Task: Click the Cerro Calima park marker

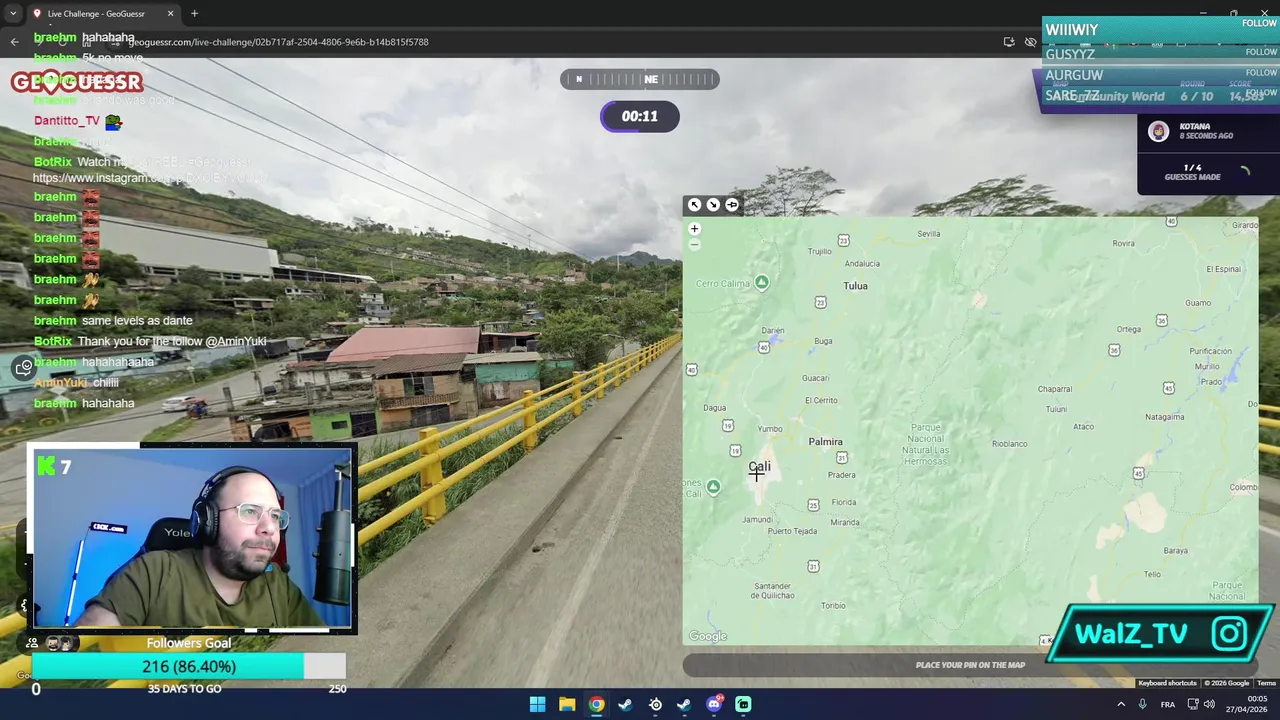Action: [x=761, y=283]
